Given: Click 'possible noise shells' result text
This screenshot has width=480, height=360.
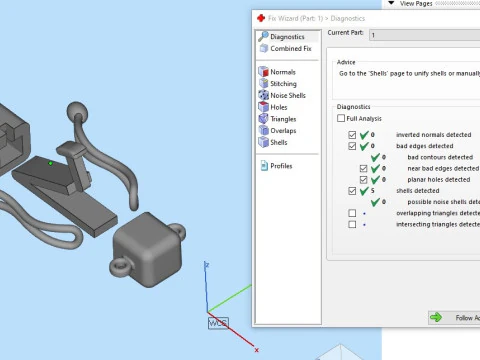Looking at the screenshot, I should pos(443,202).
